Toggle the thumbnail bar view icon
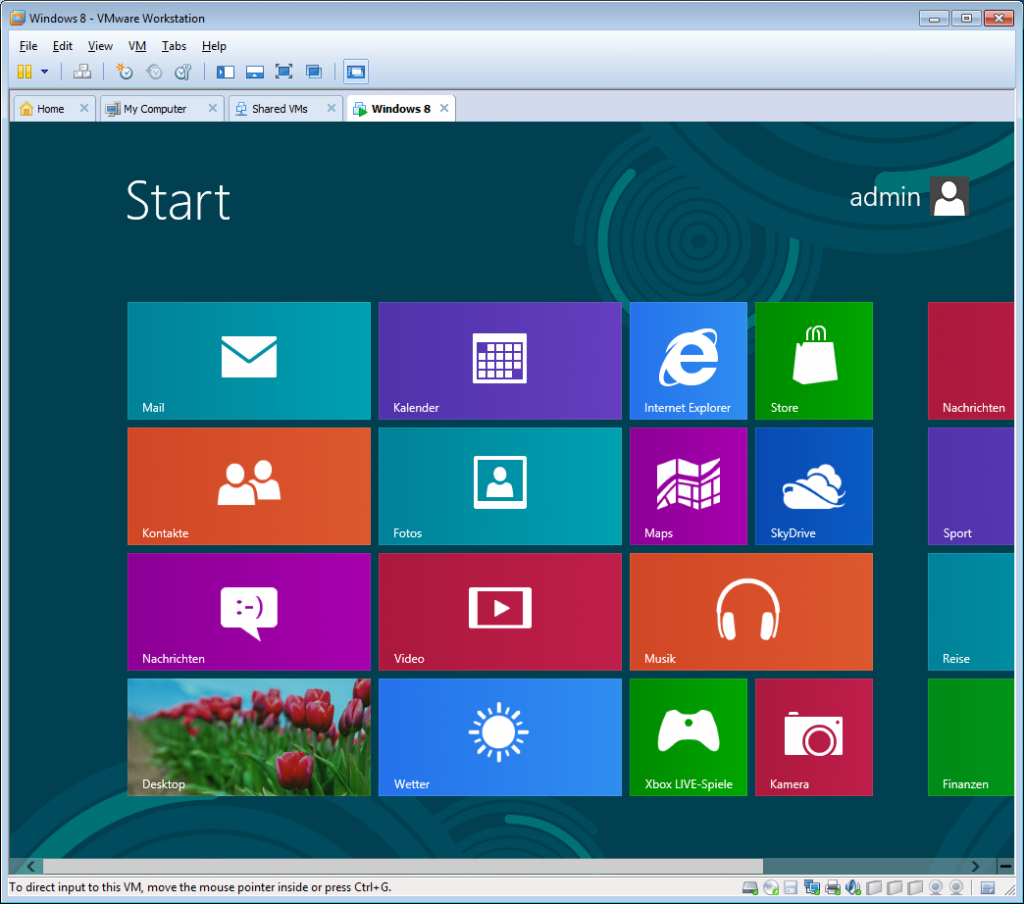1024x904 pixels. point(255,72)
